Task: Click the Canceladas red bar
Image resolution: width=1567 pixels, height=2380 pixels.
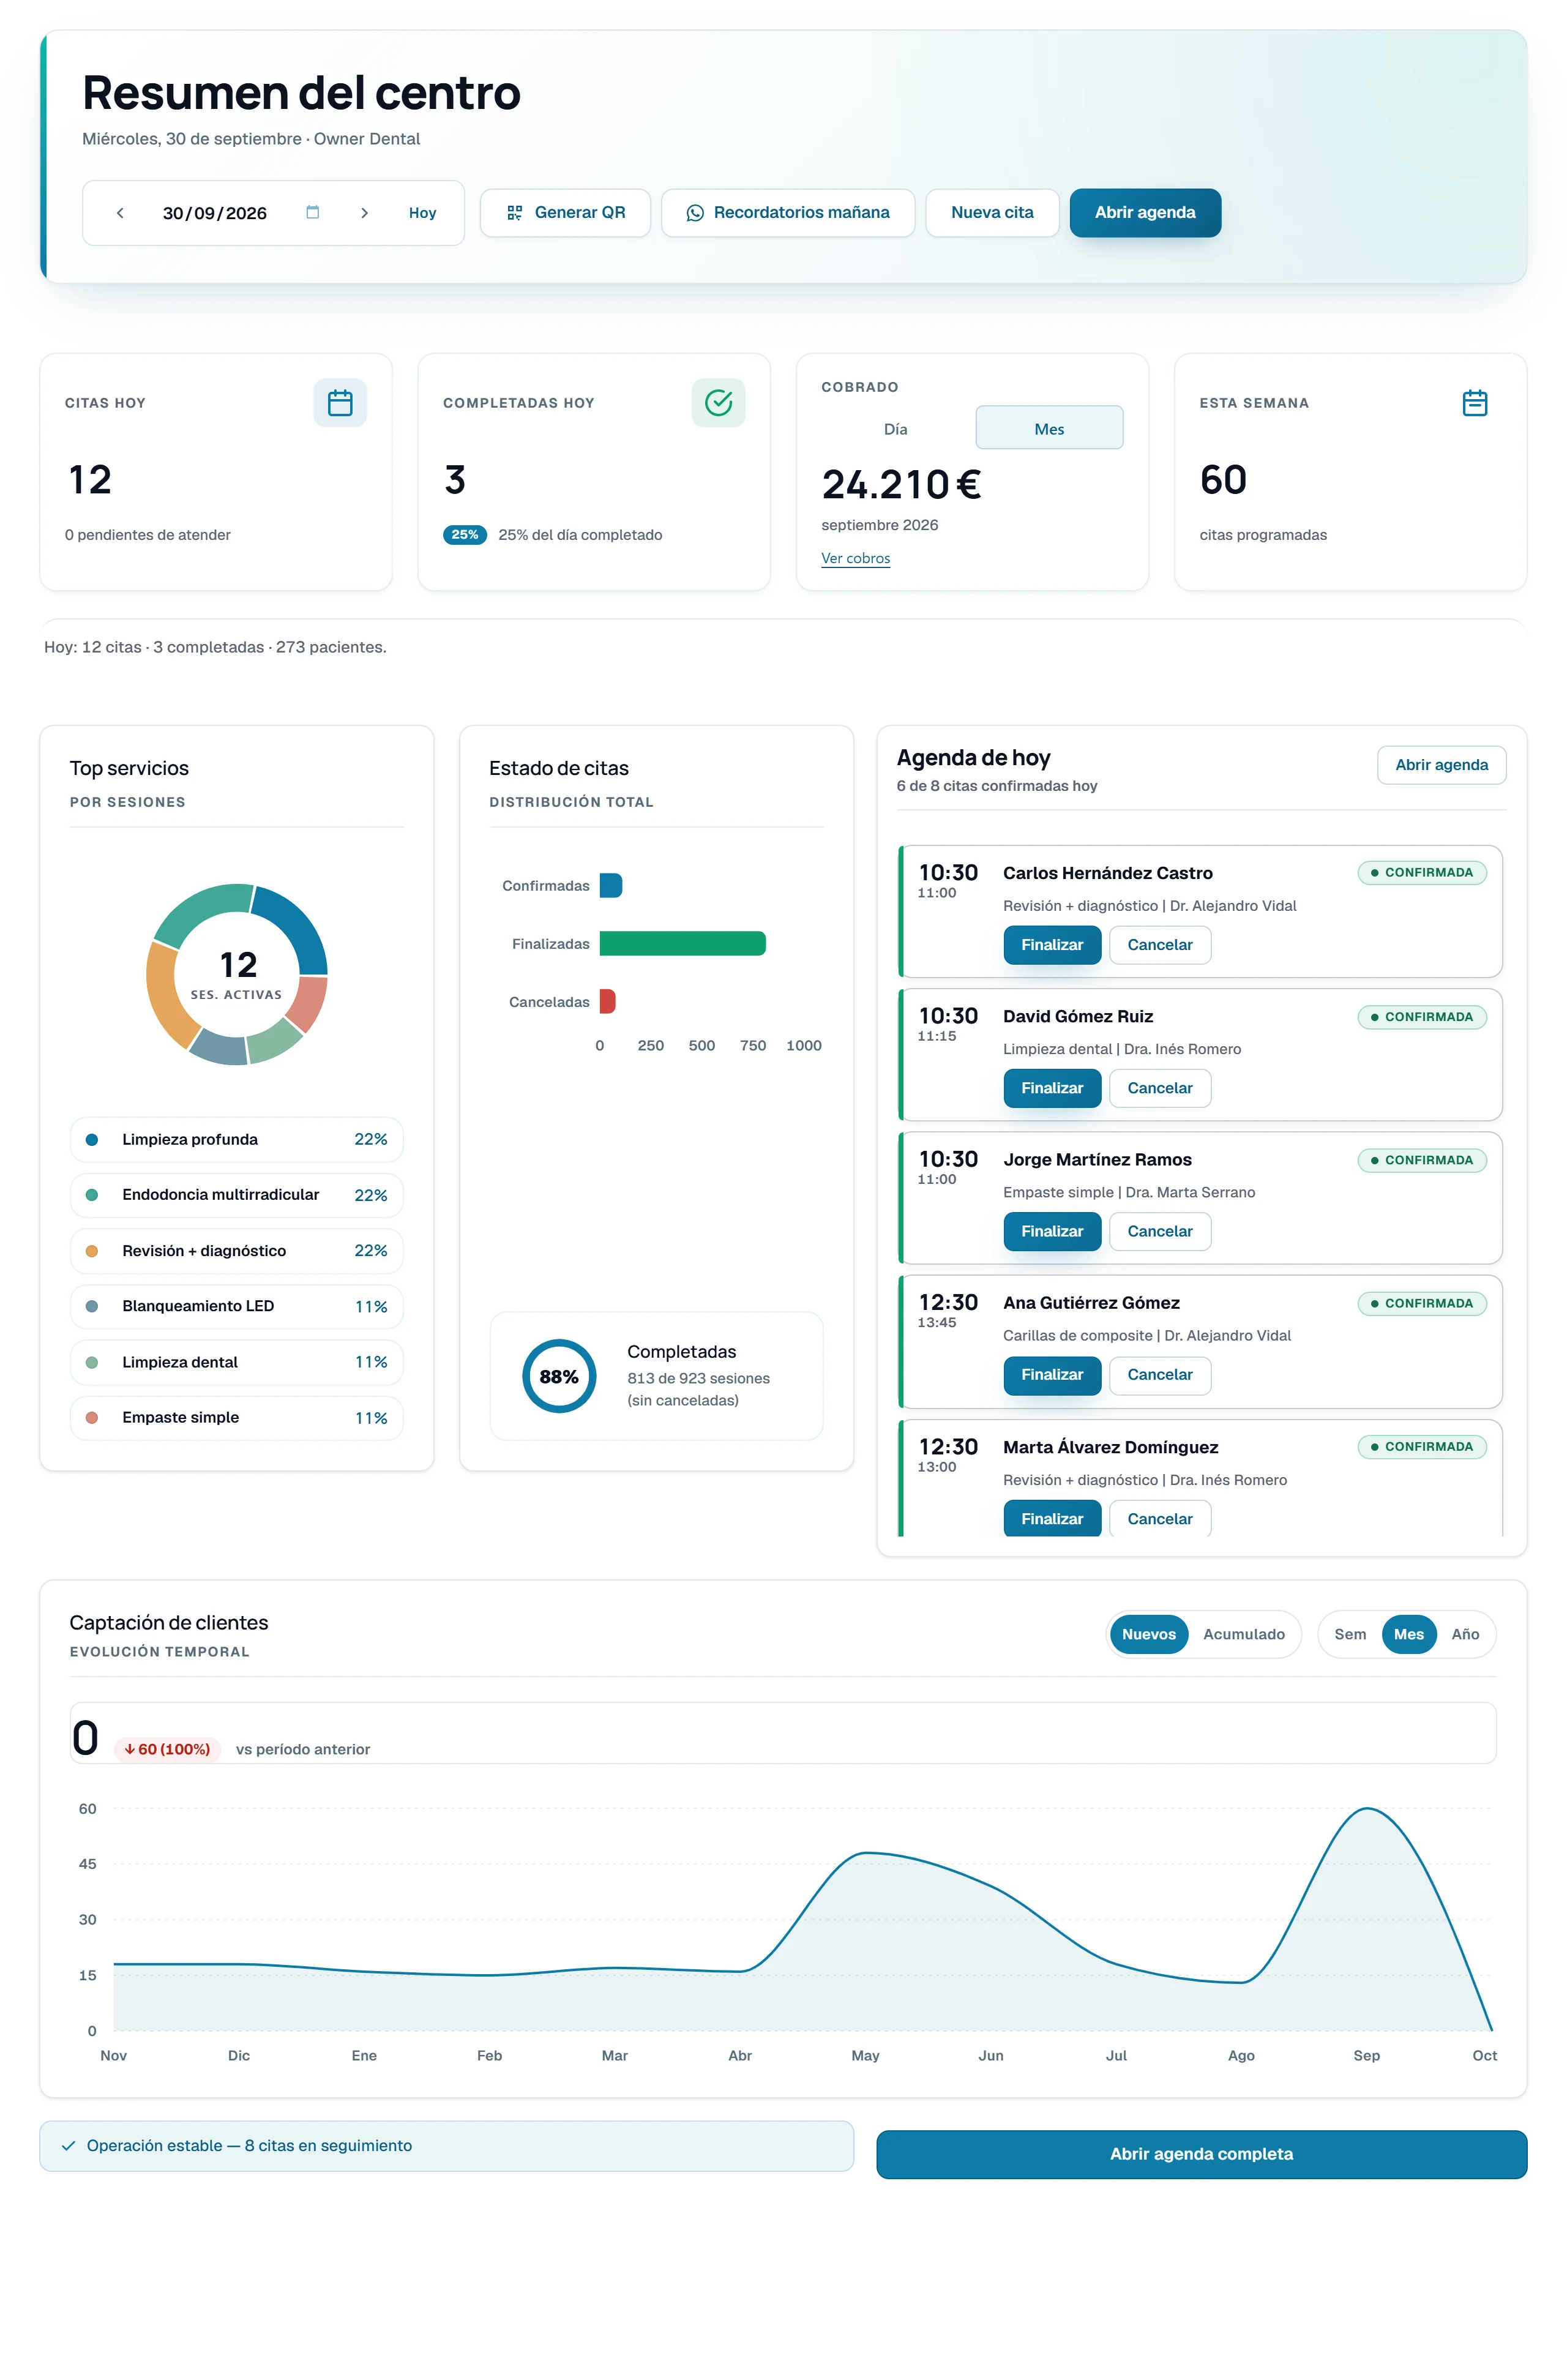Action: click(x=608, y=1002)
